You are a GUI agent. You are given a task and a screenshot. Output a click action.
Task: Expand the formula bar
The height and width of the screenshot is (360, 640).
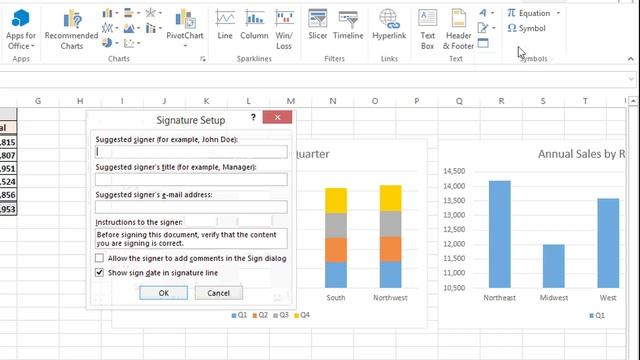coord(631,79)
